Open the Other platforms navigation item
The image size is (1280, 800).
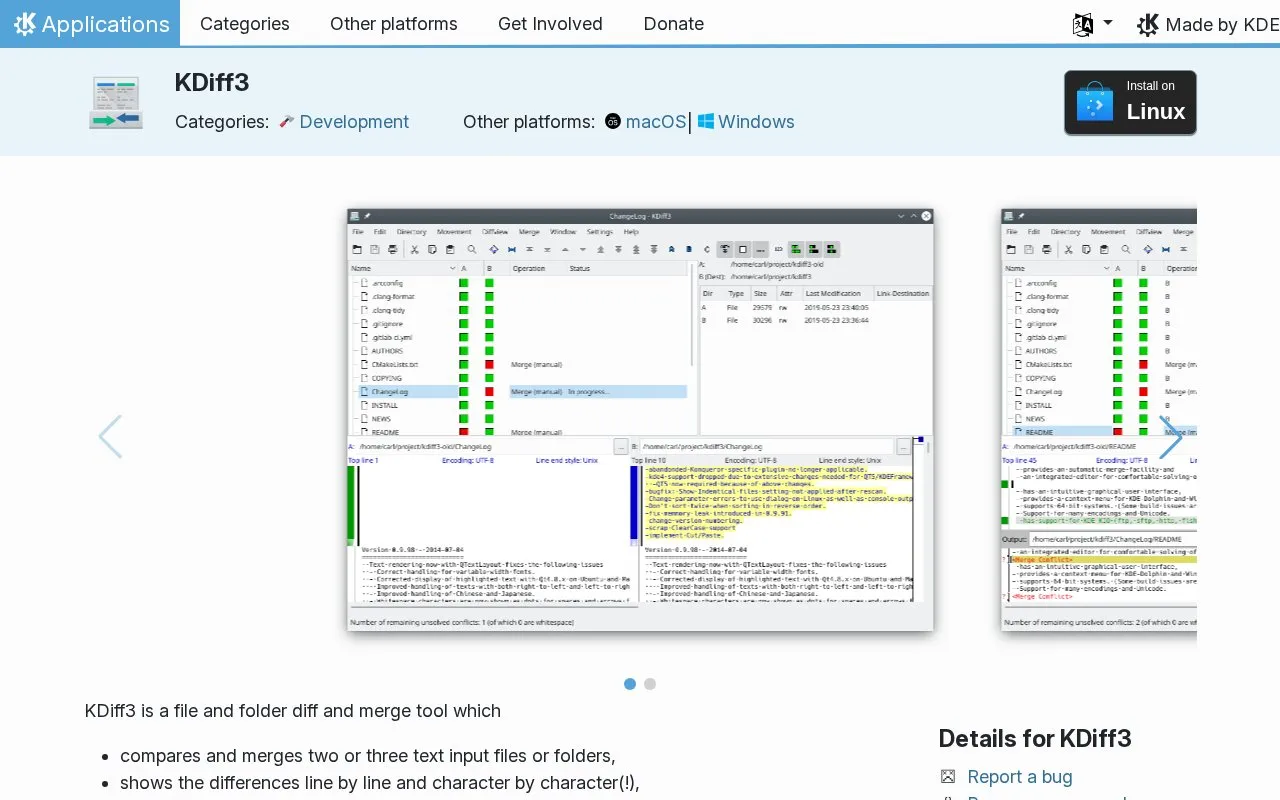coord(394,23)
